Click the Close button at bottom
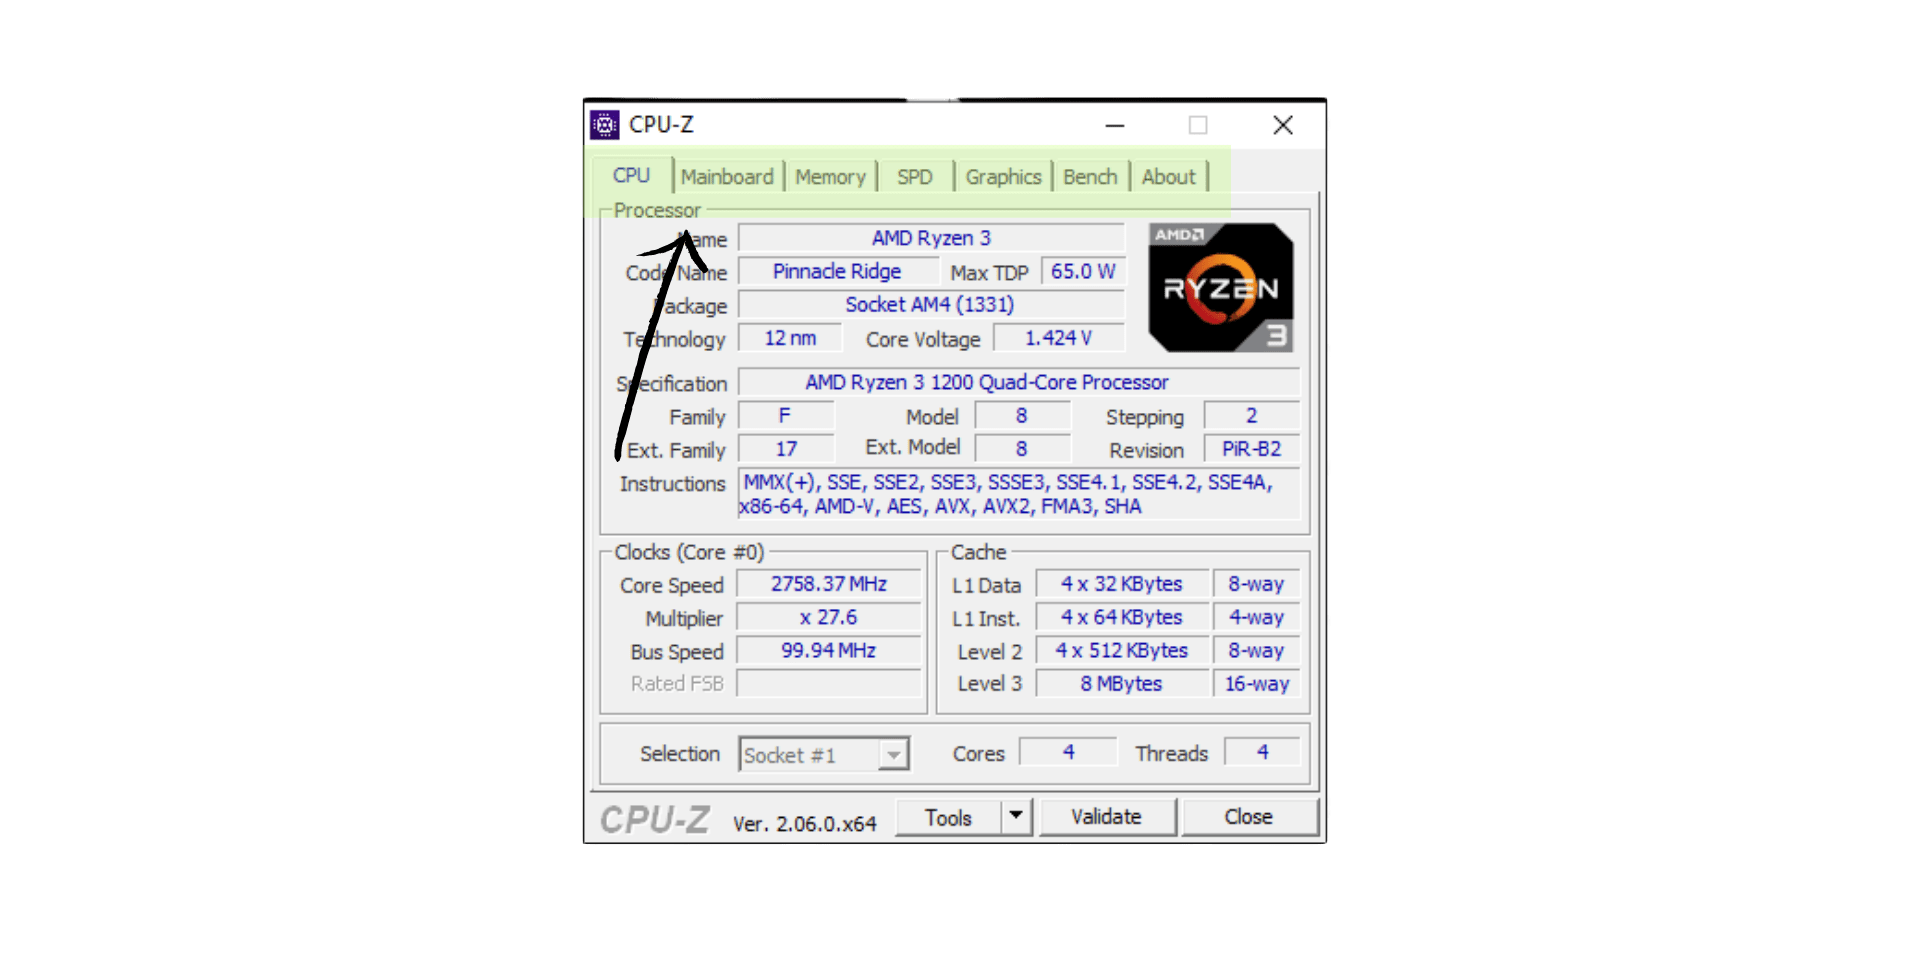This screenshot has width=1910, height=972. pyautogui.click(x=1248, y=817)
